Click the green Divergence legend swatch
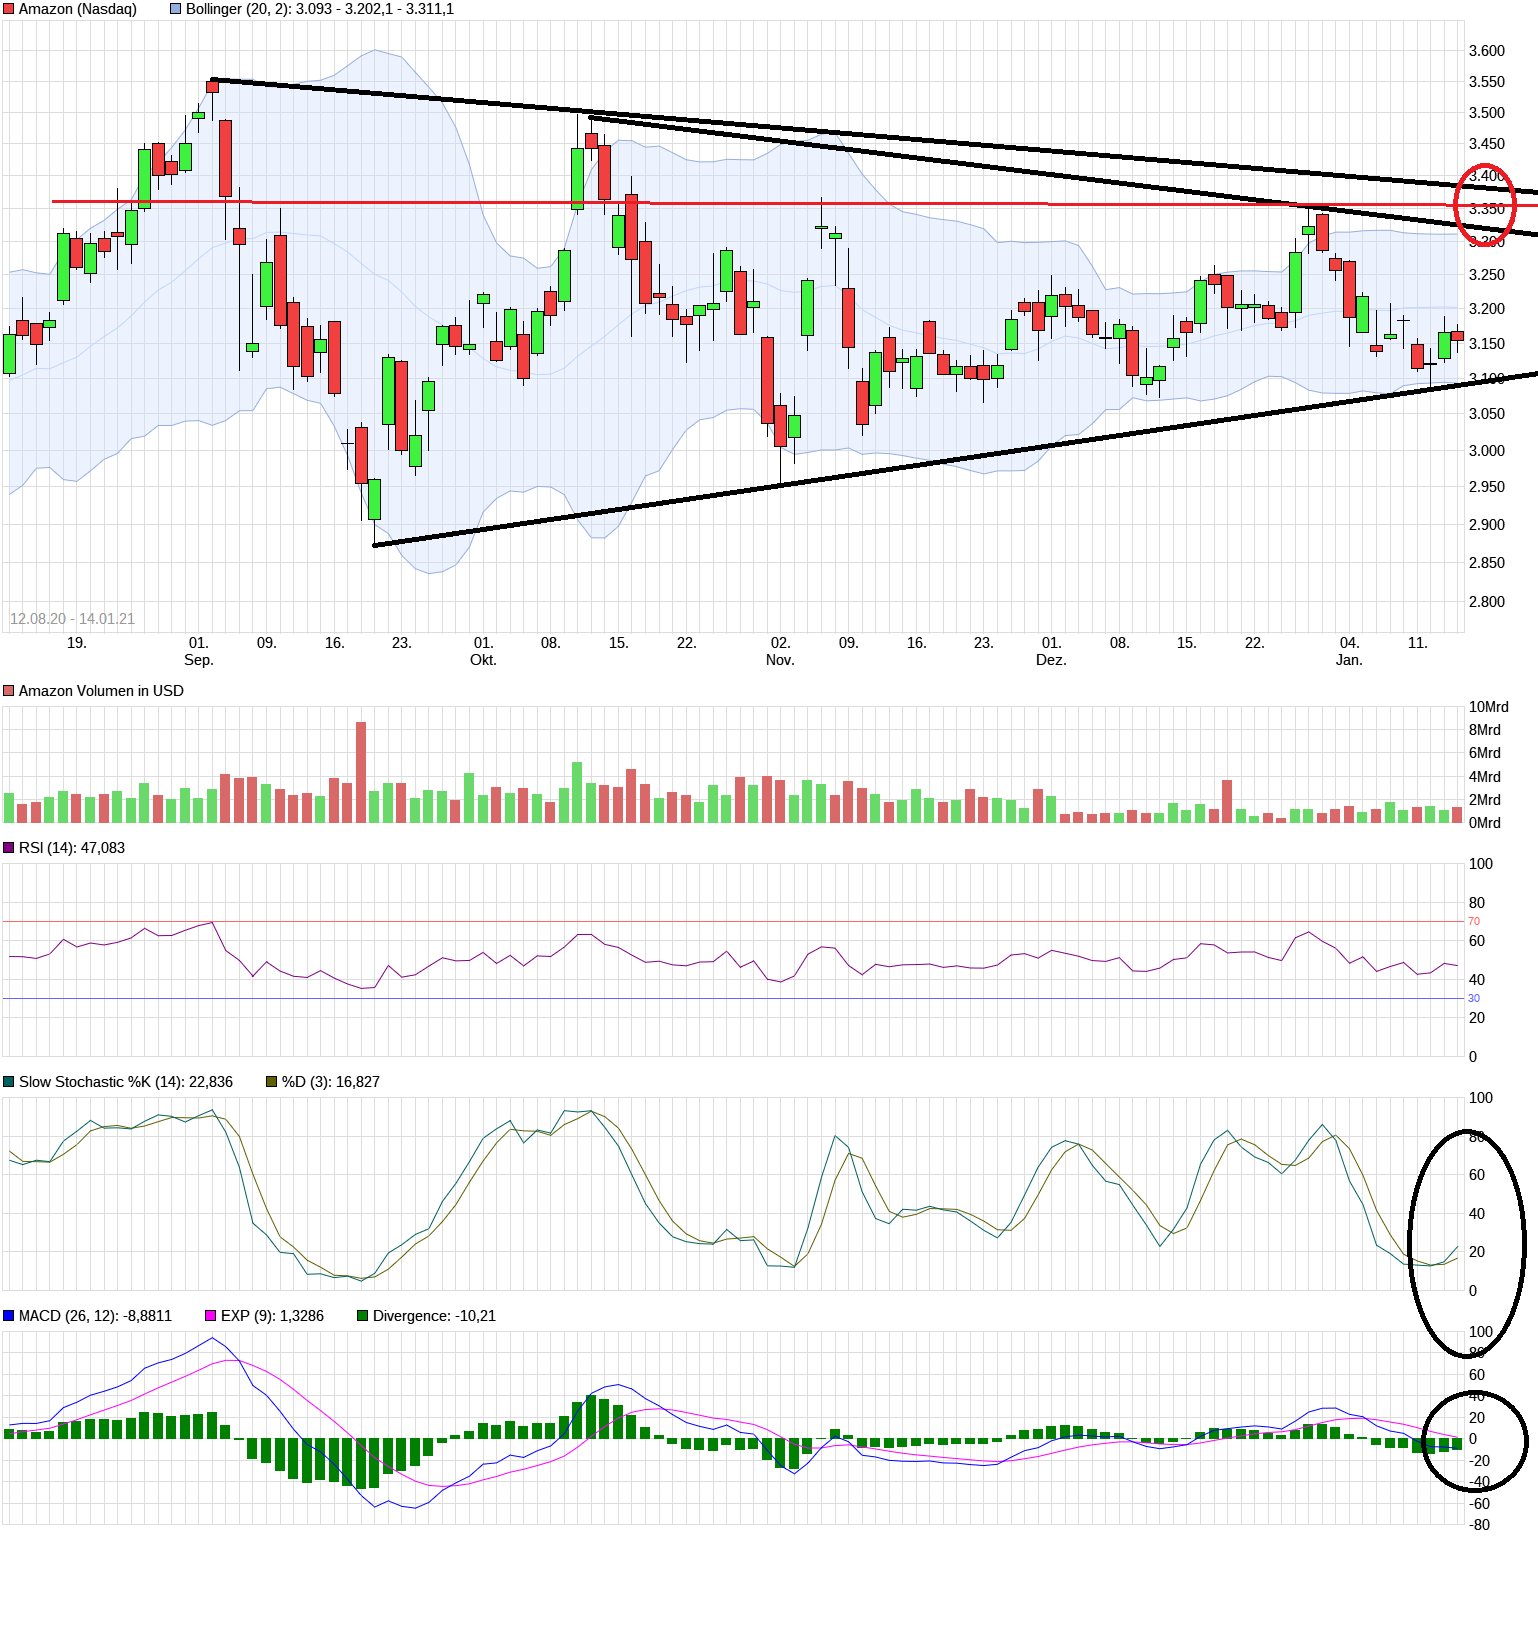 (x=363, y=1316)
